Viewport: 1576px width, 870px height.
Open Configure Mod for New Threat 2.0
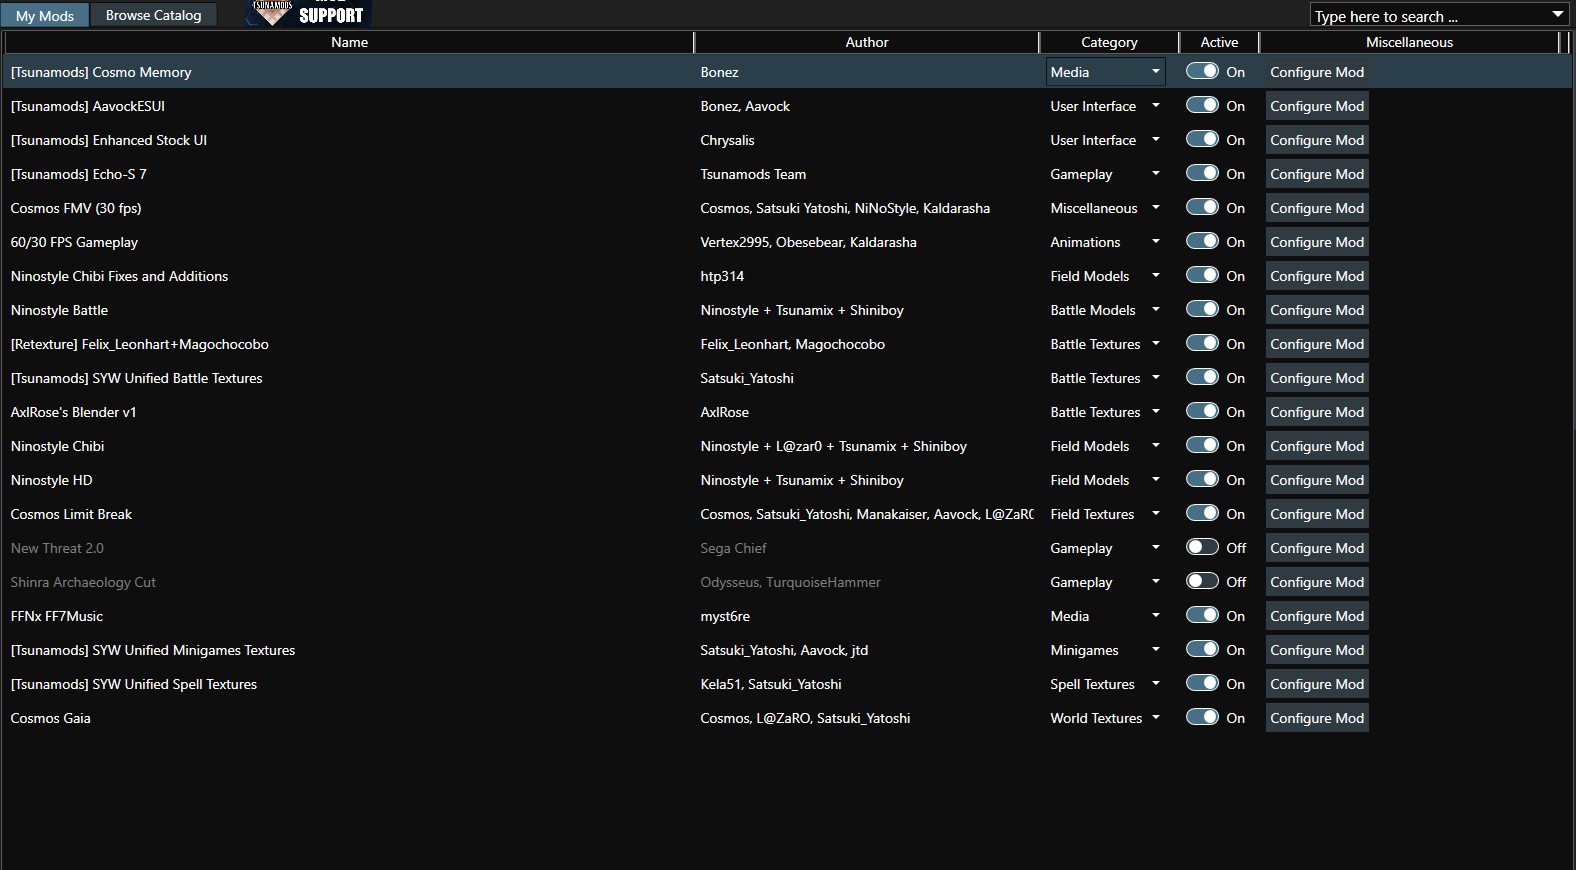(x=1317, y=548)
